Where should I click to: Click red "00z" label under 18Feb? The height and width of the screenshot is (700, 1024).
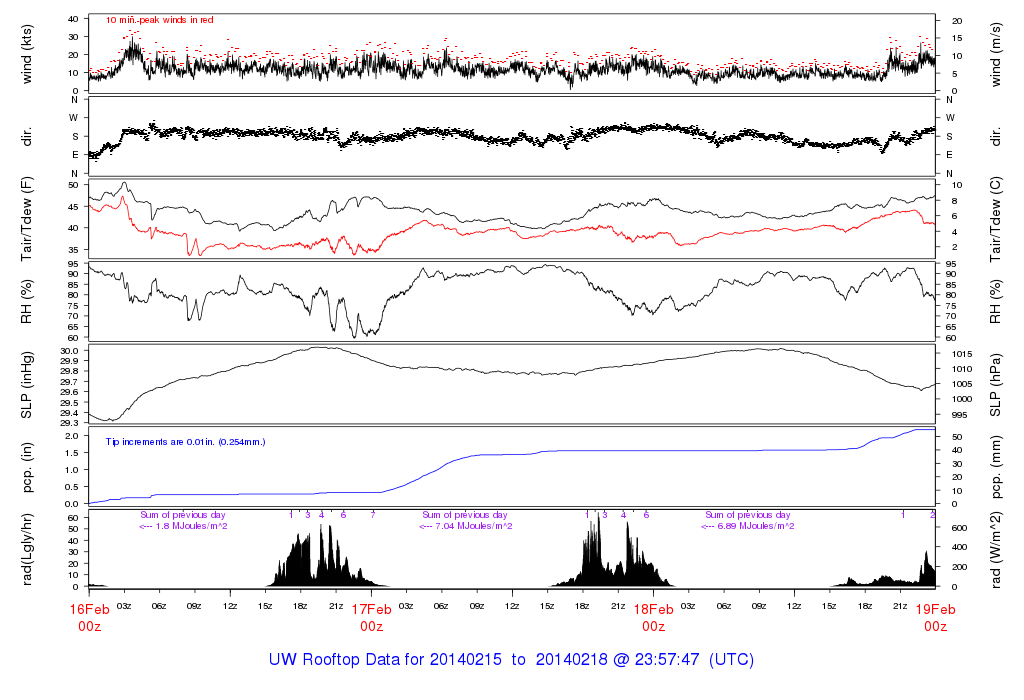click(654, 626)
